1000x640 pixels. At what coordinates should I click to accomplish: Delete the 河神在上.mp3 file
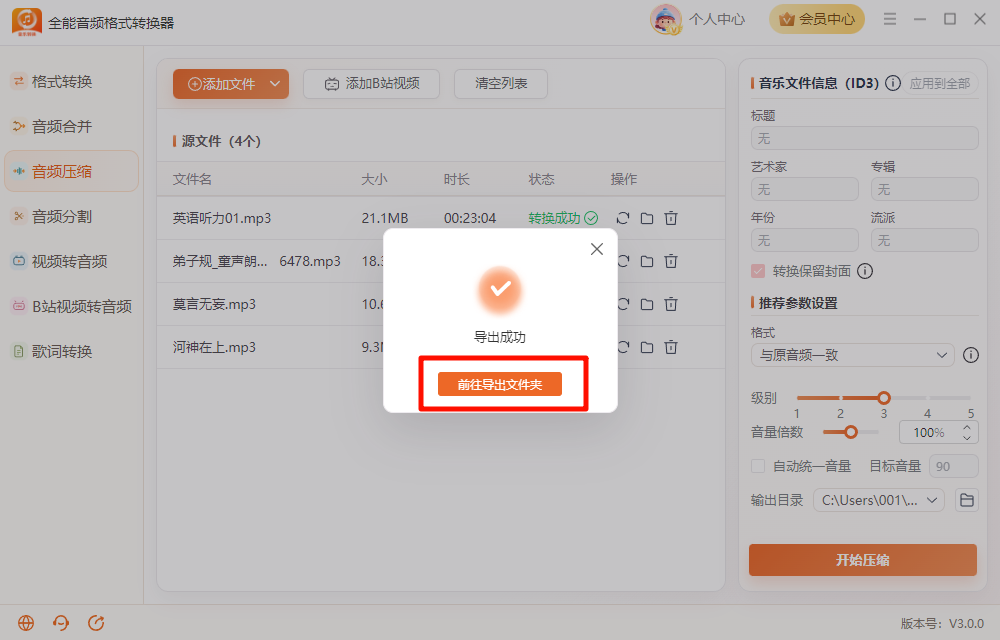(x=671, y=347)
